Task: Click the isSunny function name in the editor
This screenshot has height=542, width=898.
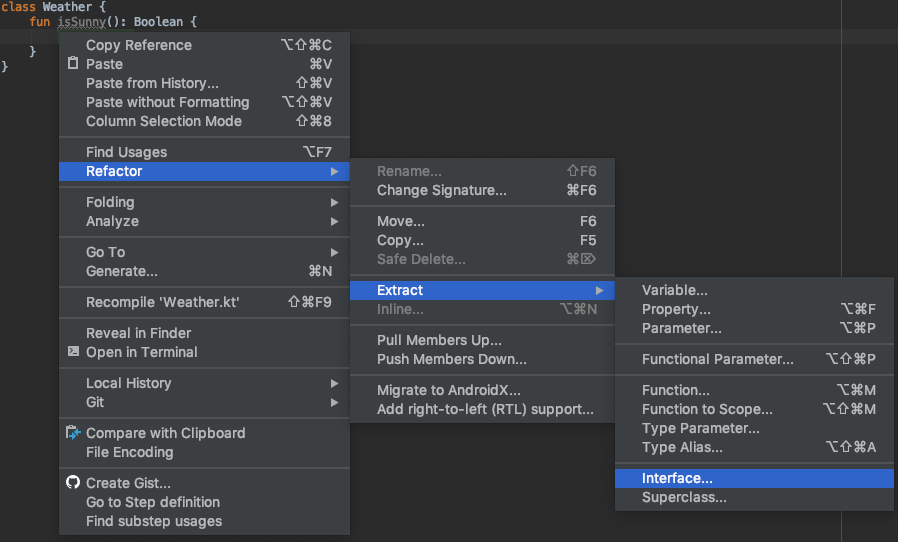Action: [x=81, y=22]
